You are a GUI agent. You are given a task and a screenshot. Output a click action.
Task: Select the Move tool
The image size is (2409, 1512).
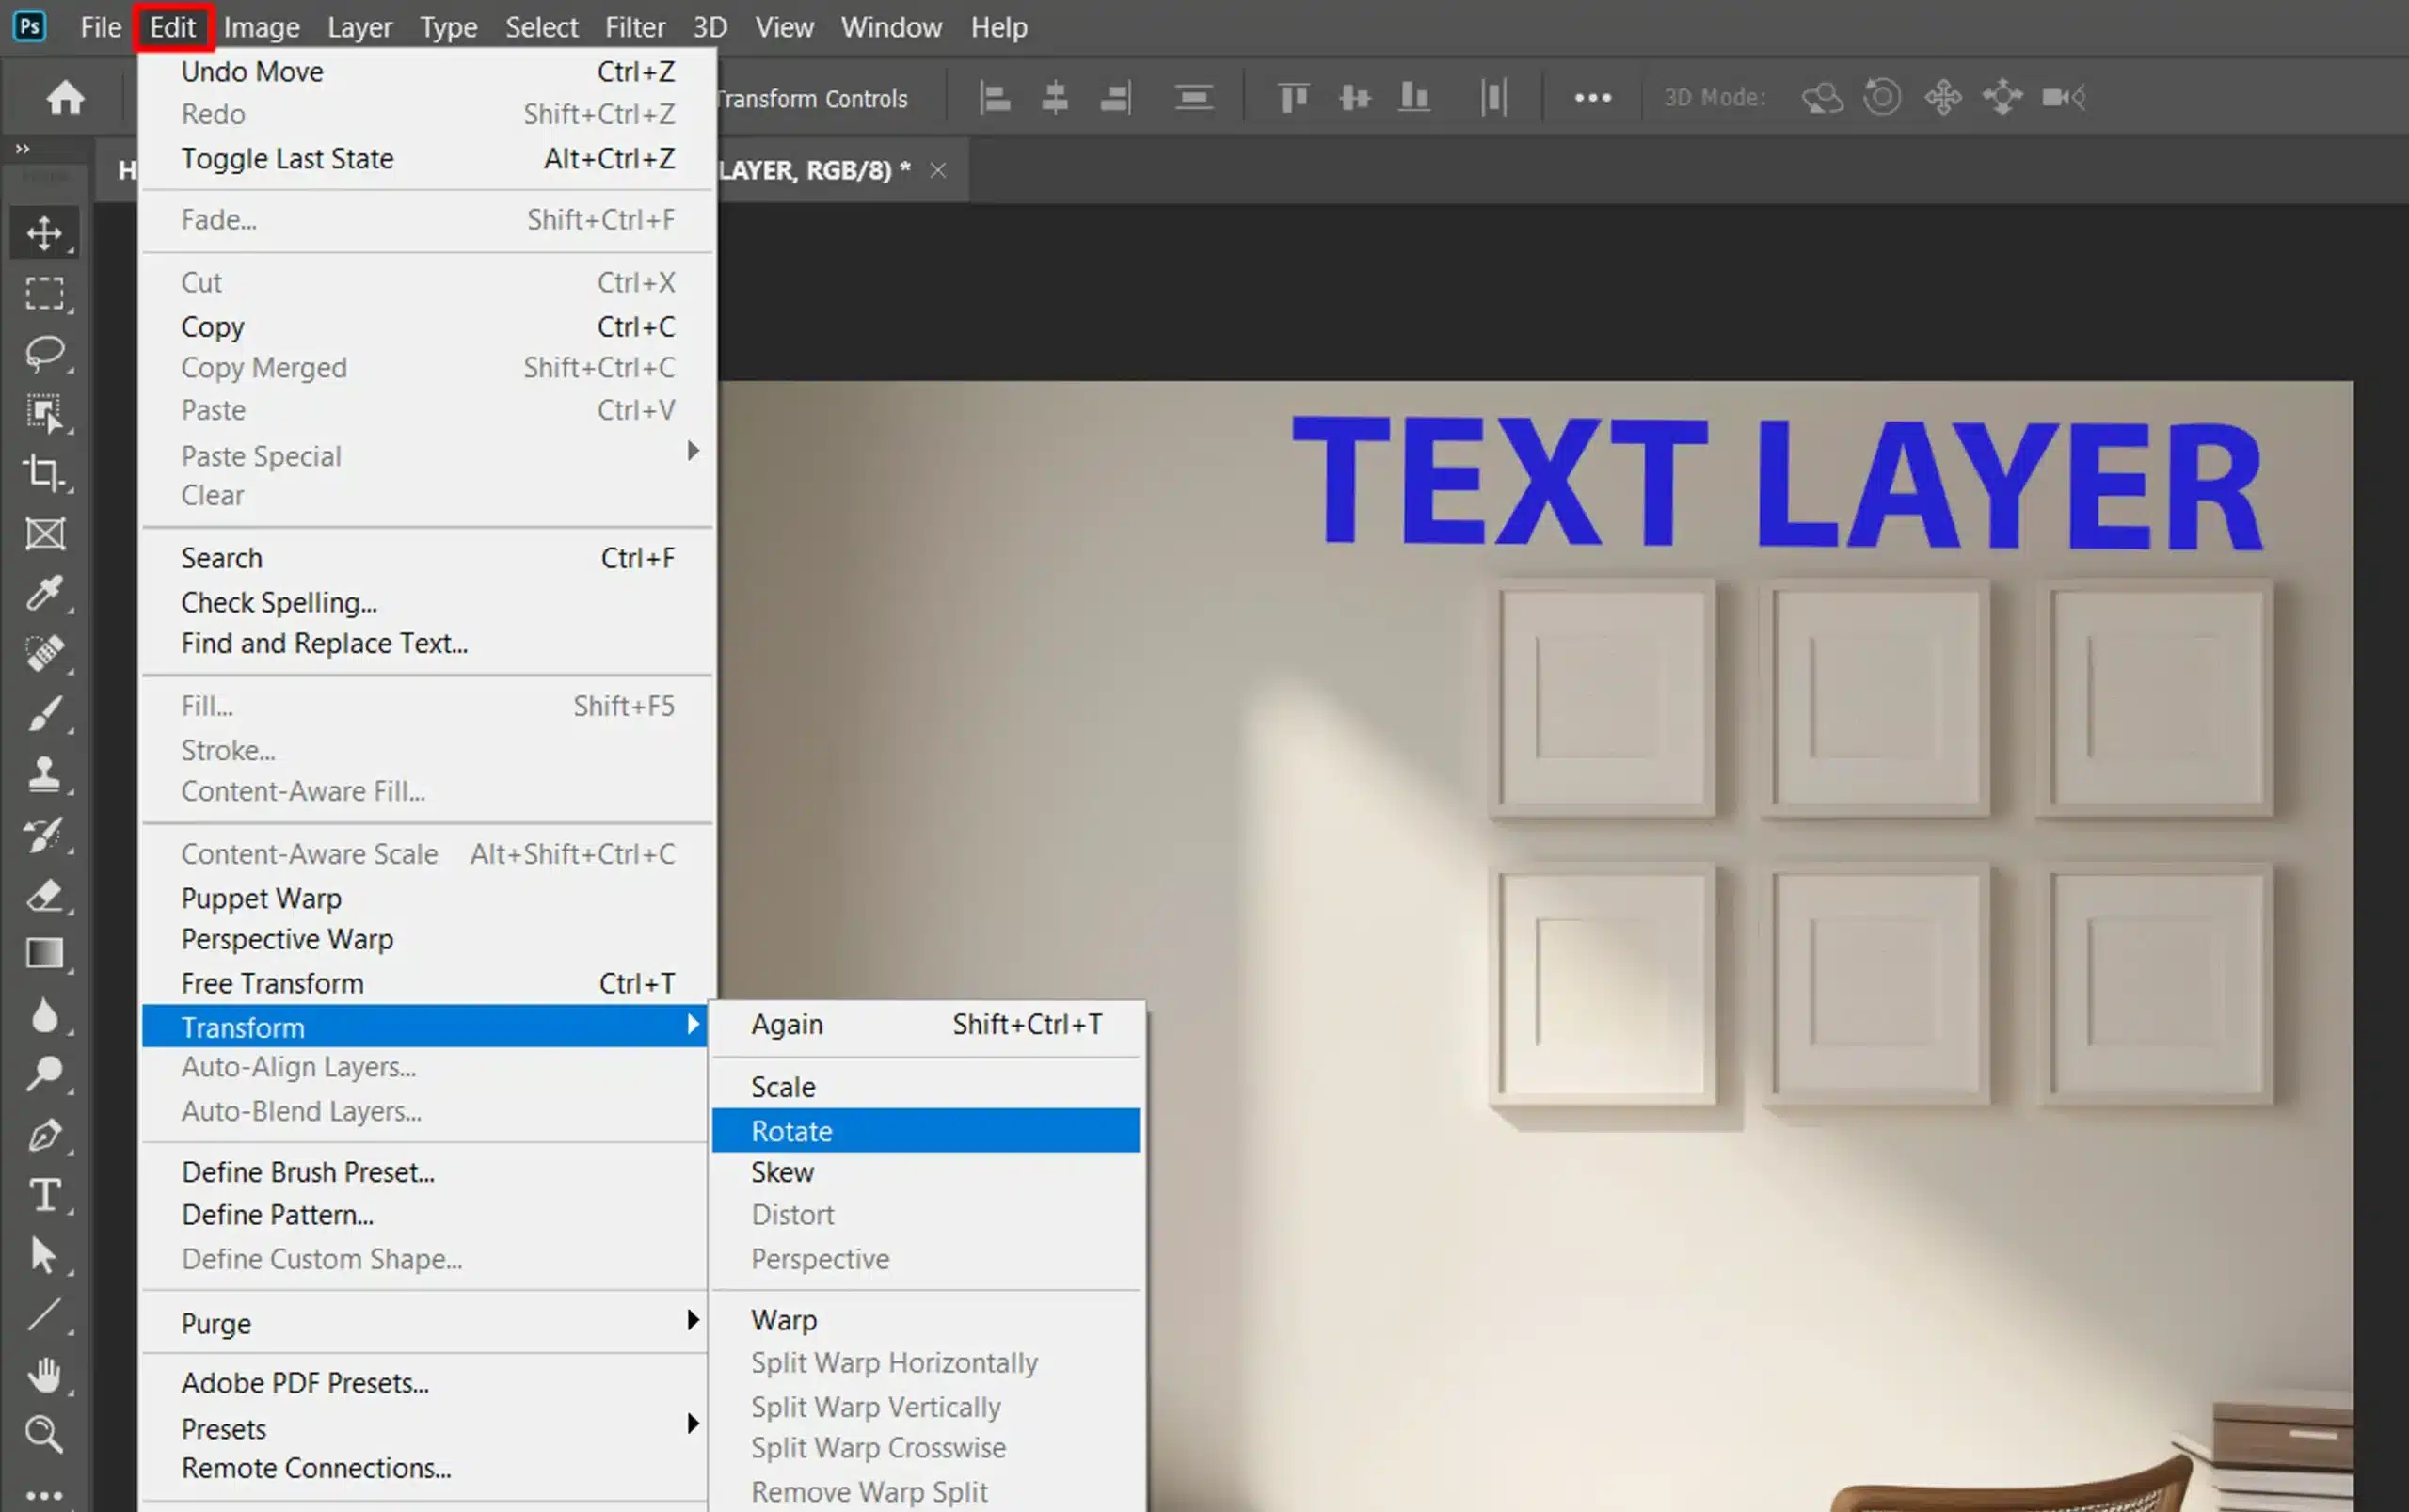click(x=44, y=233)
